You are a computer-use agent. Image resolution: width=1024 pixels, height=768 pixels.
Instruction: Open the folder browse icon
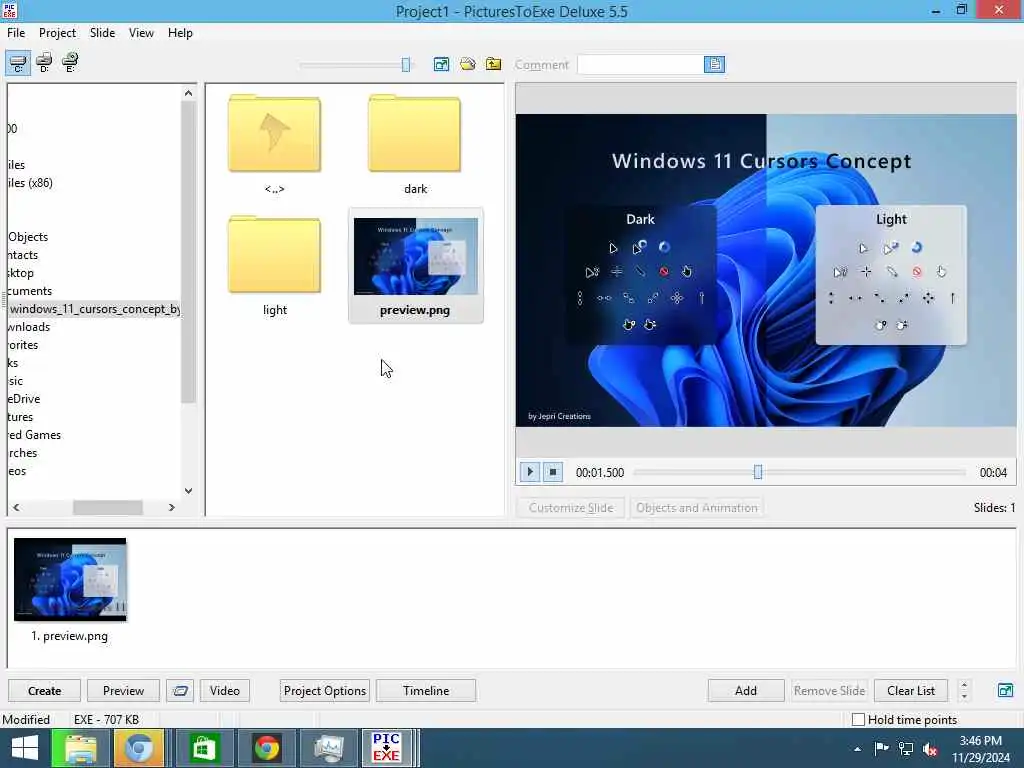[468, 64]
